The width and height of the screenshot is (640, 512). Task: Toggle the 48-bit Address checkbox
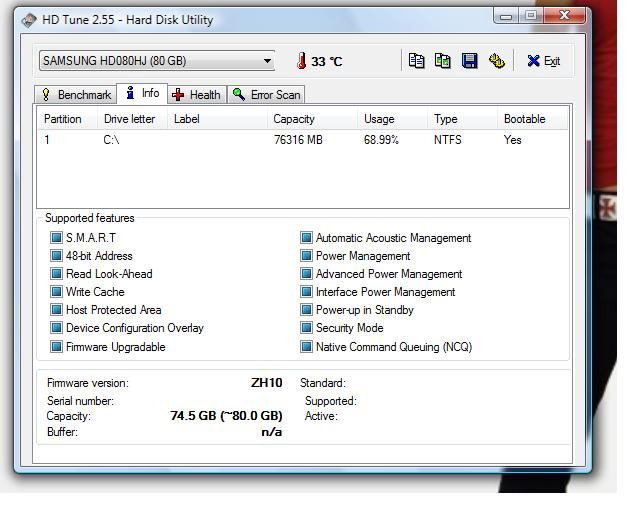pos(56,256)
